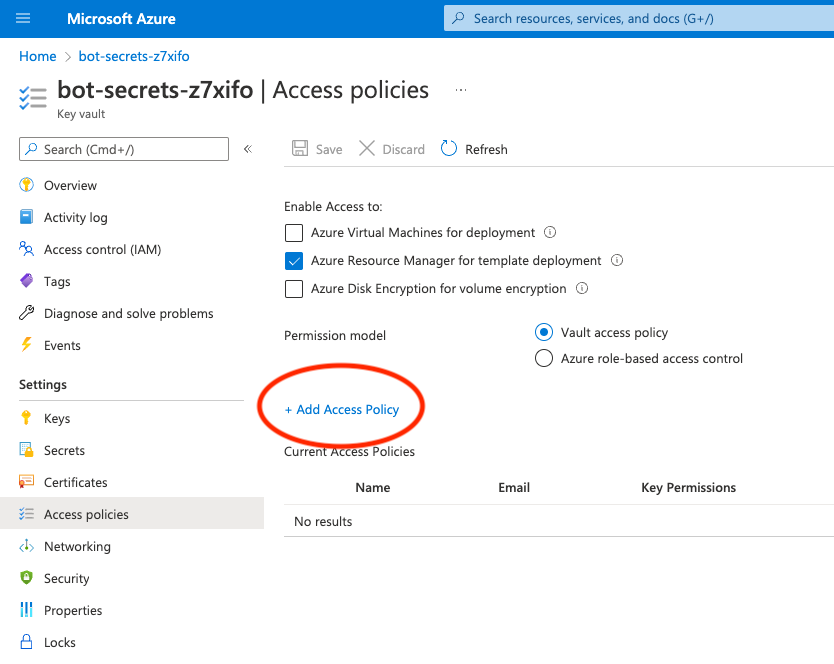Sort by Name column header
The width and height of the screenshot is (834, 664).
pos(373,487)
